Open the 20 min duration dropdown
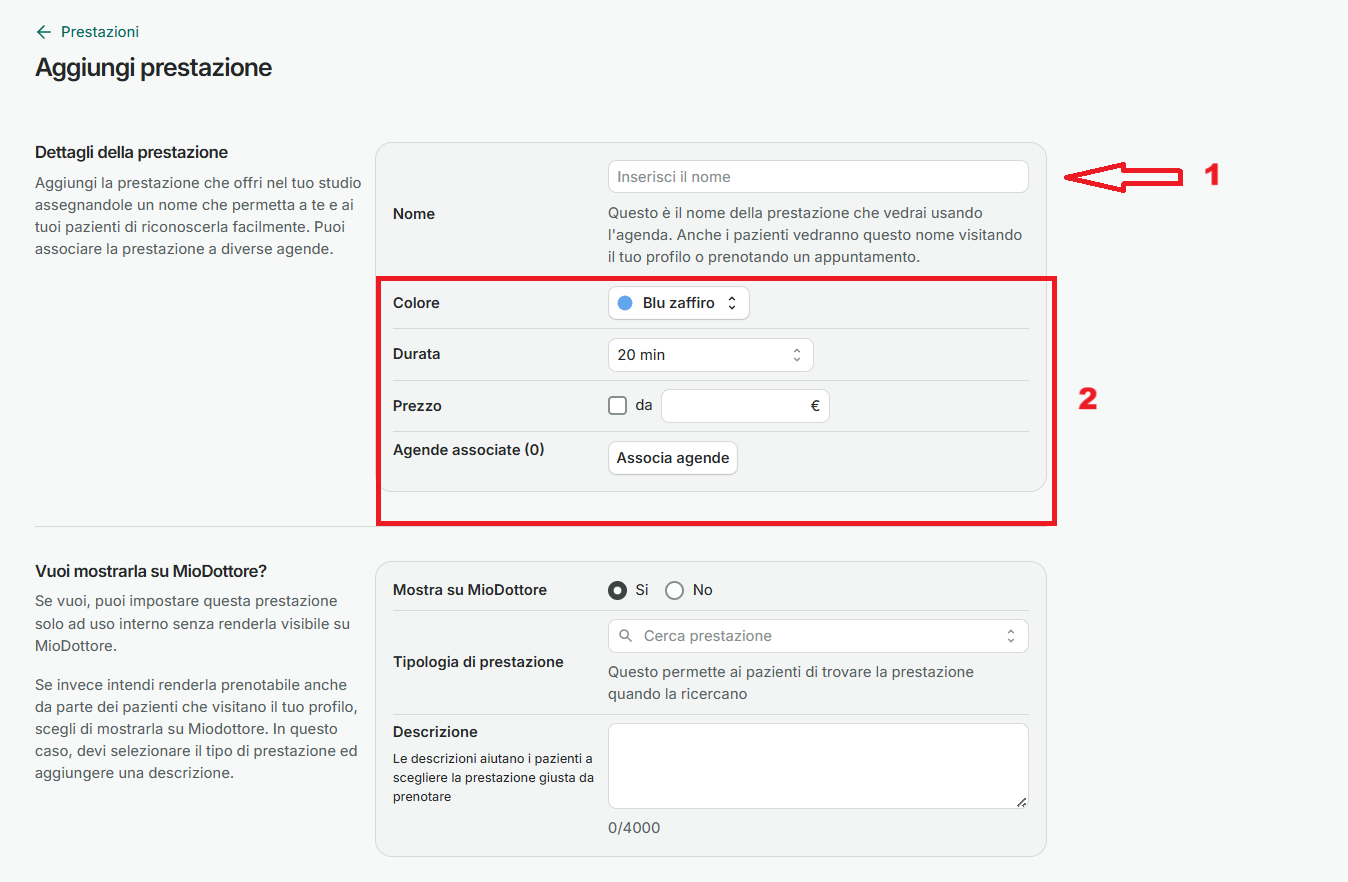 (x=711, y=355)
